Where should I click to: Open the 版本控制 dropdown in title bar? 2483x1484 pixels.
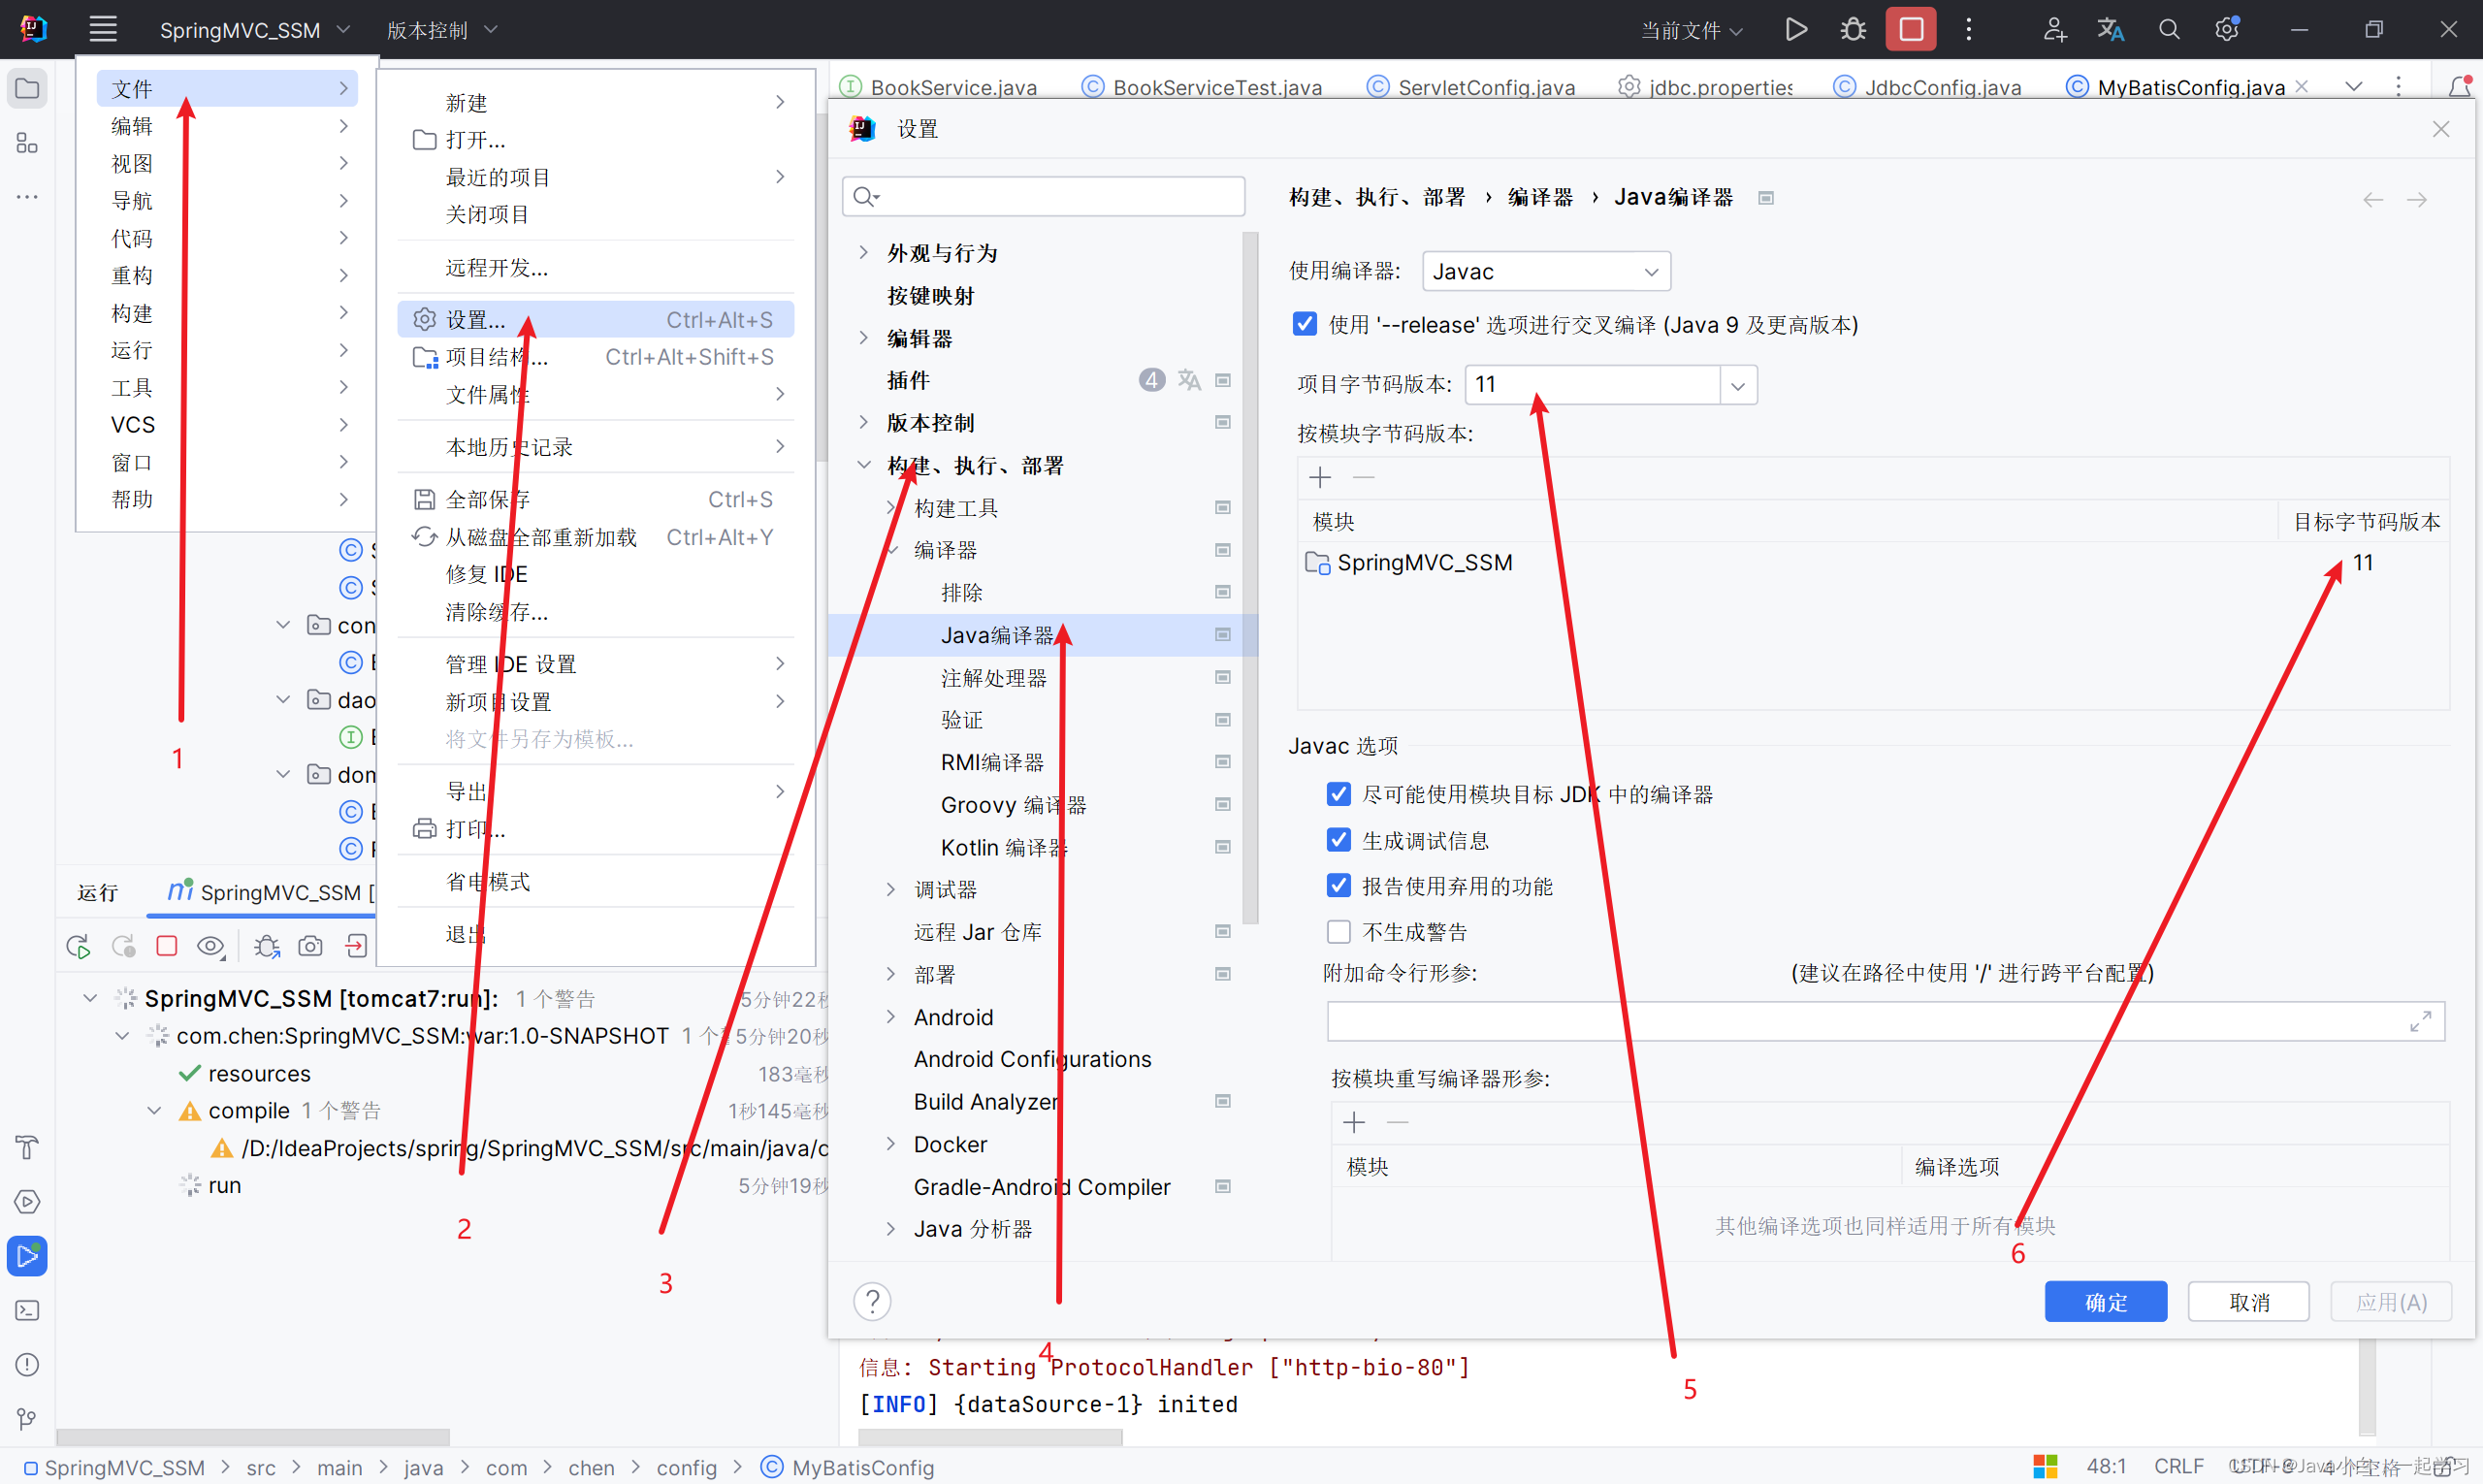(441, 30)
